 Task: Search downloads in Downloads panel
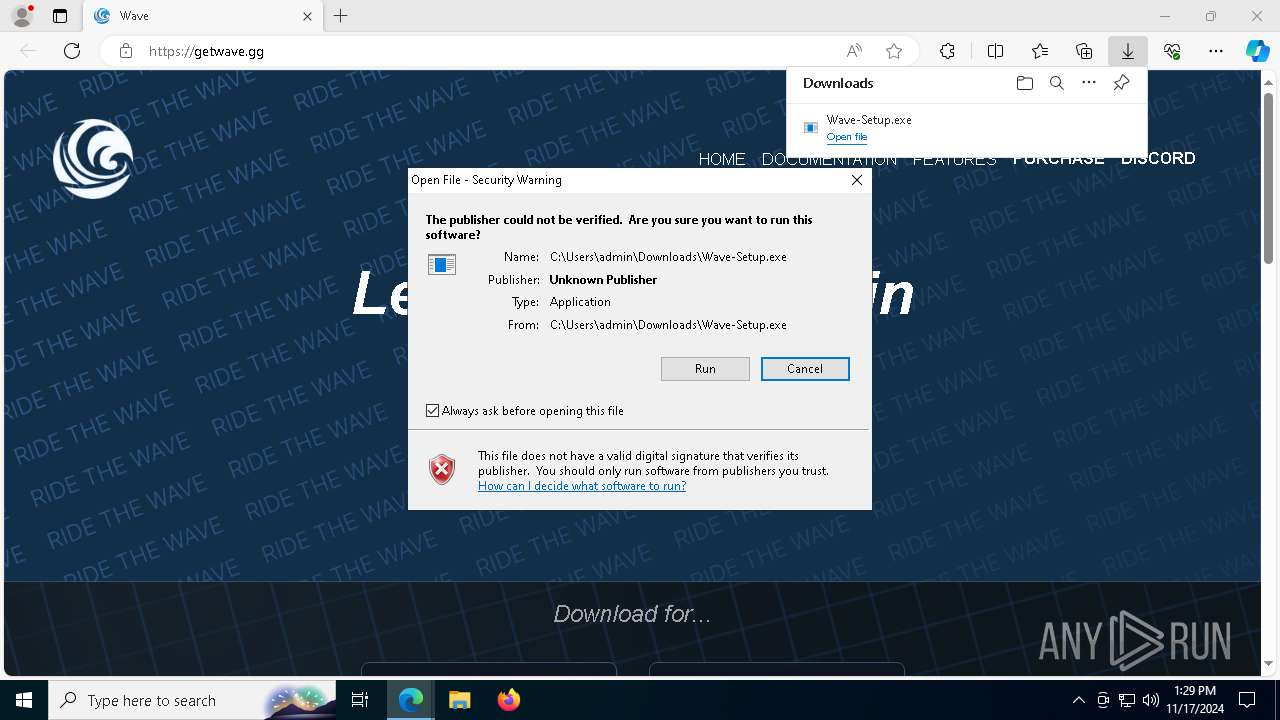1057,83
